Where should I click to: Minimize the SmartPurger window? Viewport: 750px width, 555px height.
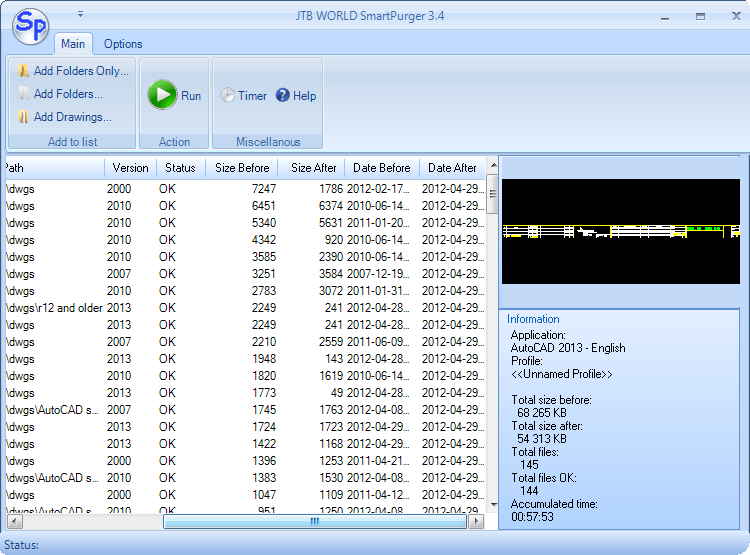coord(665,17)
